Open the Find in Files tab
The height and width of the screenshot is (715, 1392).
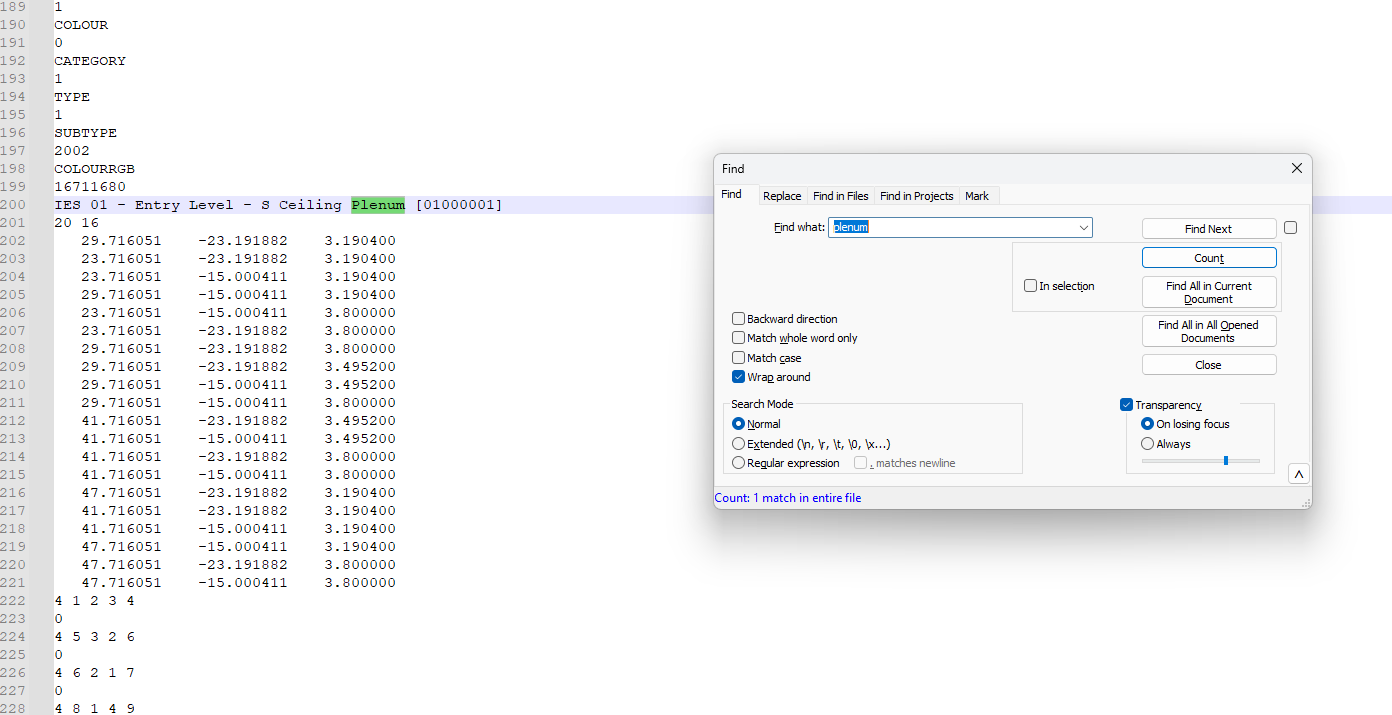[x=840, y=196]
